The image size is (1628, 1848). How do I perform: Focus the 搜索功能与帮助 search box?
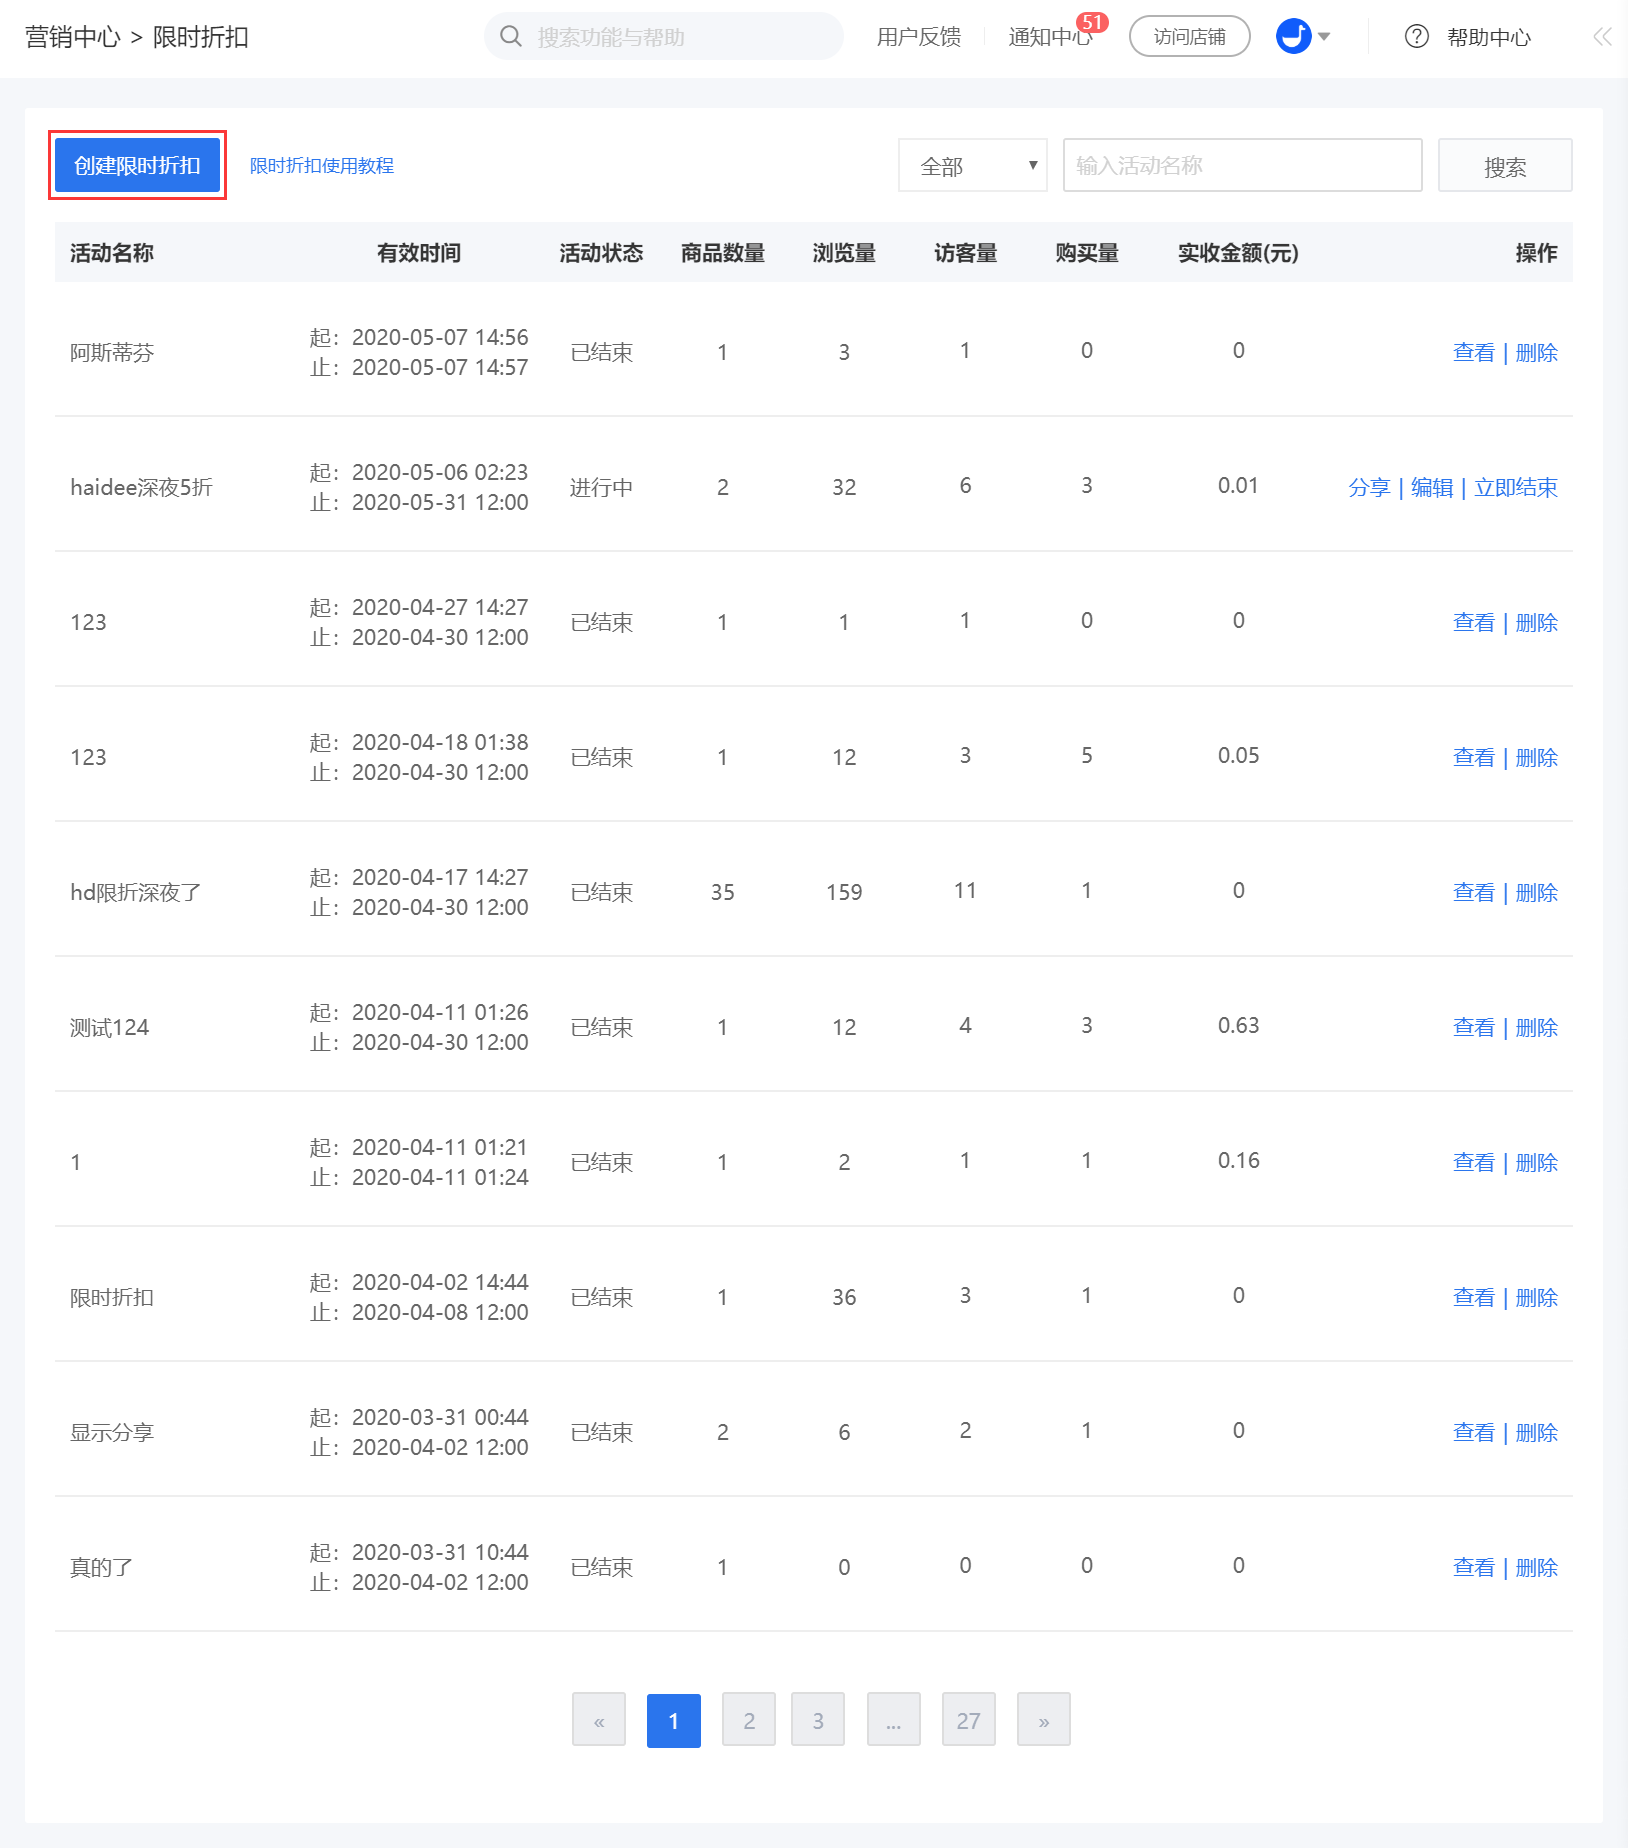664,37
